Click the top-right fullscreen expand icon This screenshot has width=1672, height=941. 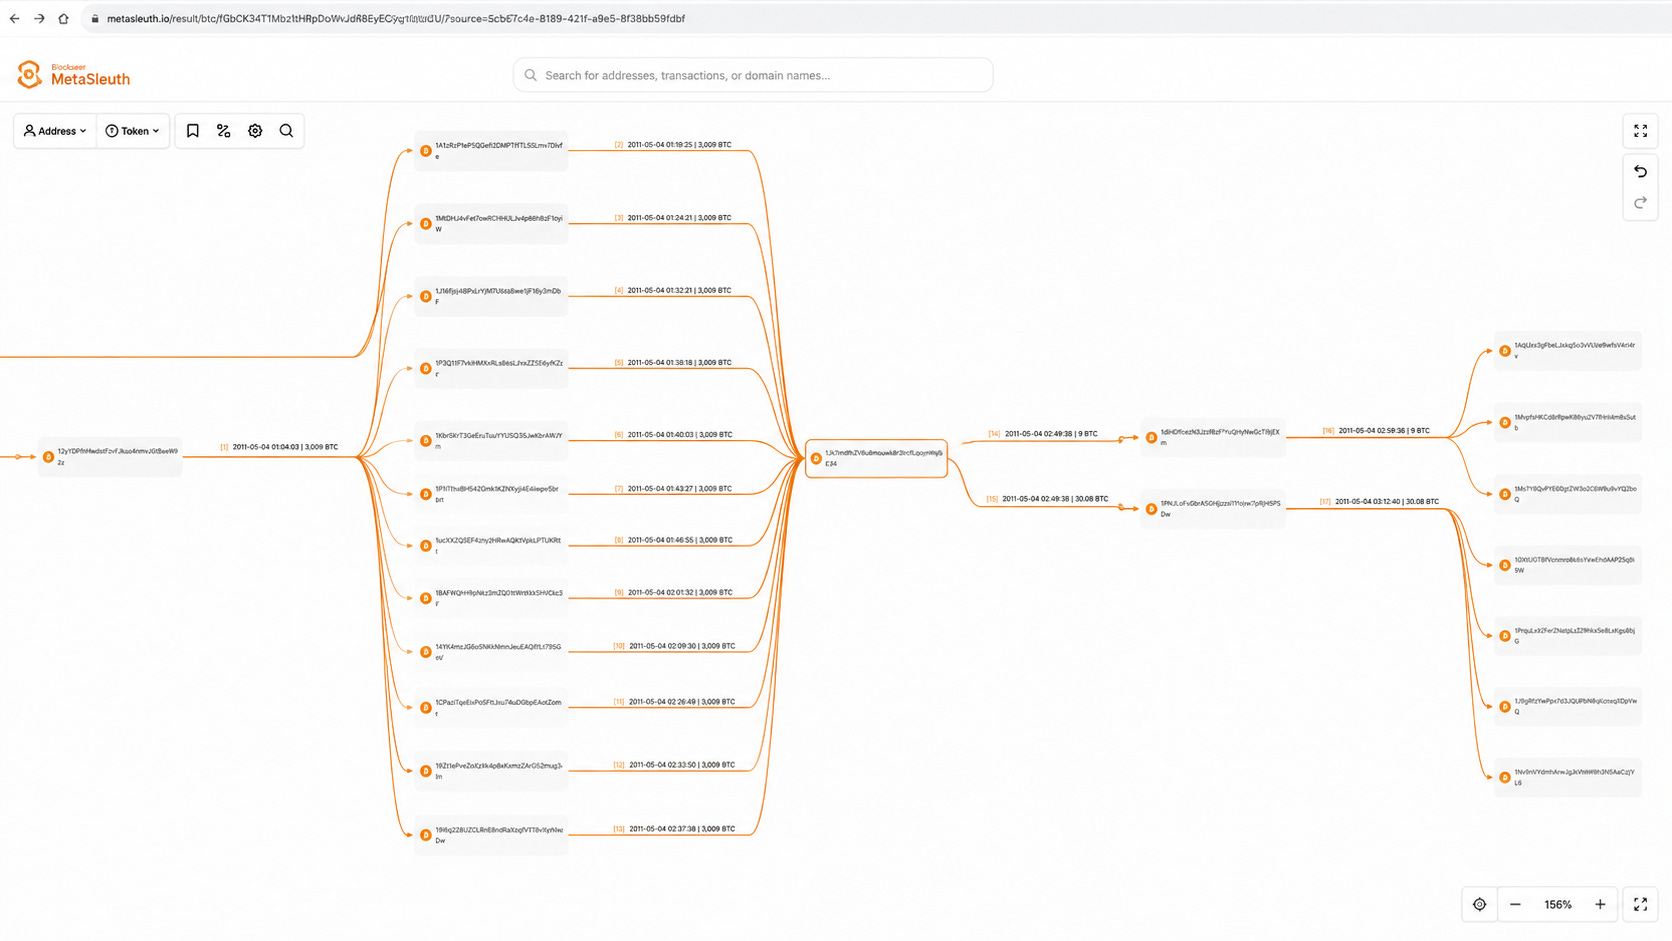(1640, 131)
